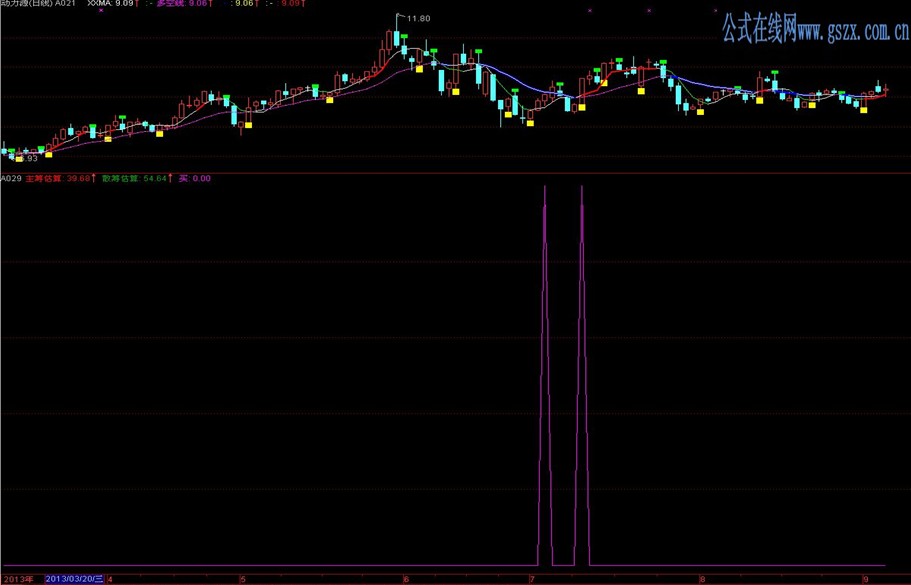Click the main chart title ending in A021
911x585 pixels.
(x=38, y=3)
